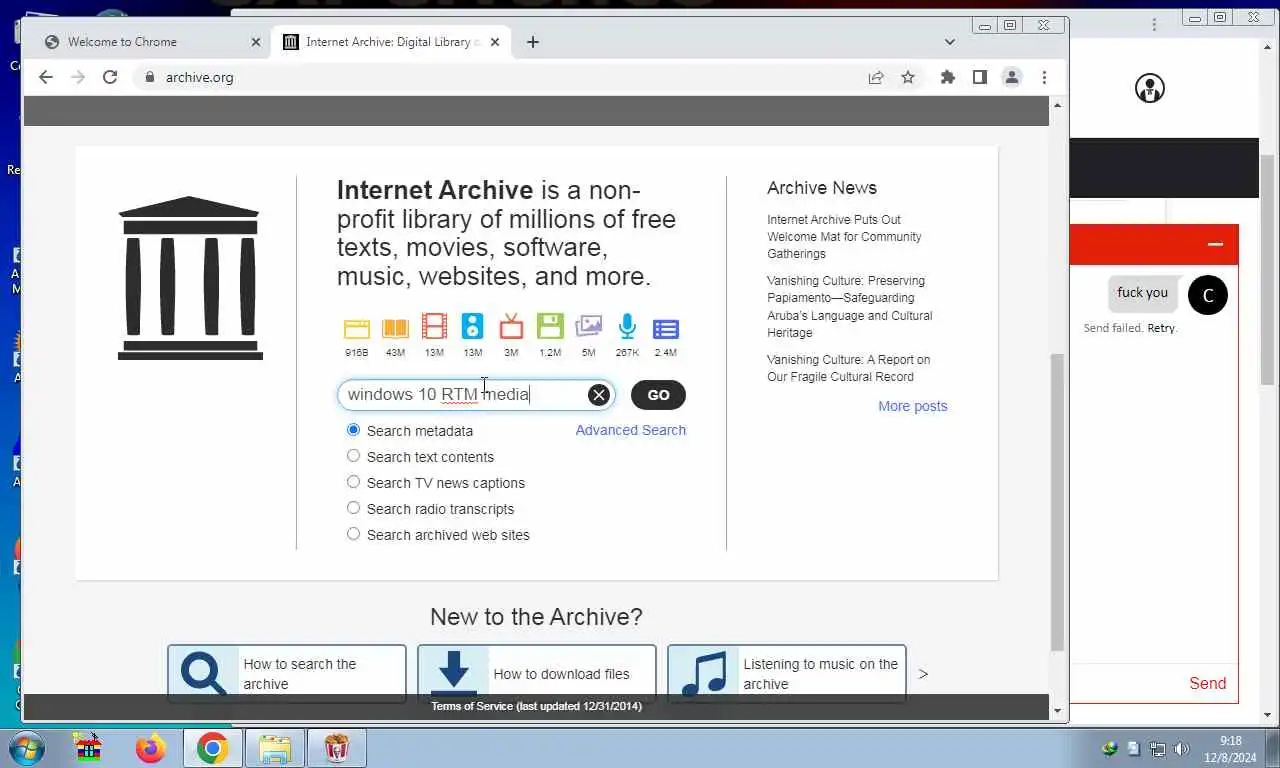Reload the archive.org page
Image resolution: width=1280 pixels, height=768 pixels.
pyautogui.click(x=110, y=77)
